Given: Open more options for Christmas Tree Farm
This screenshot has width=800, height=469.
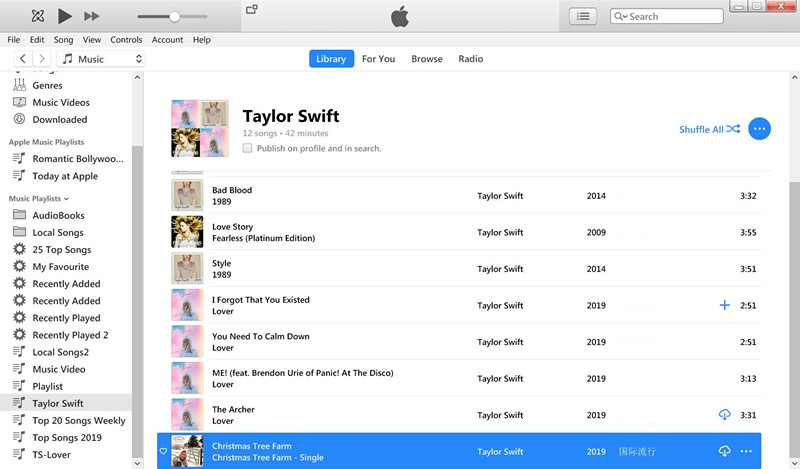Looking at the screenshot, I should pos(746,451).
